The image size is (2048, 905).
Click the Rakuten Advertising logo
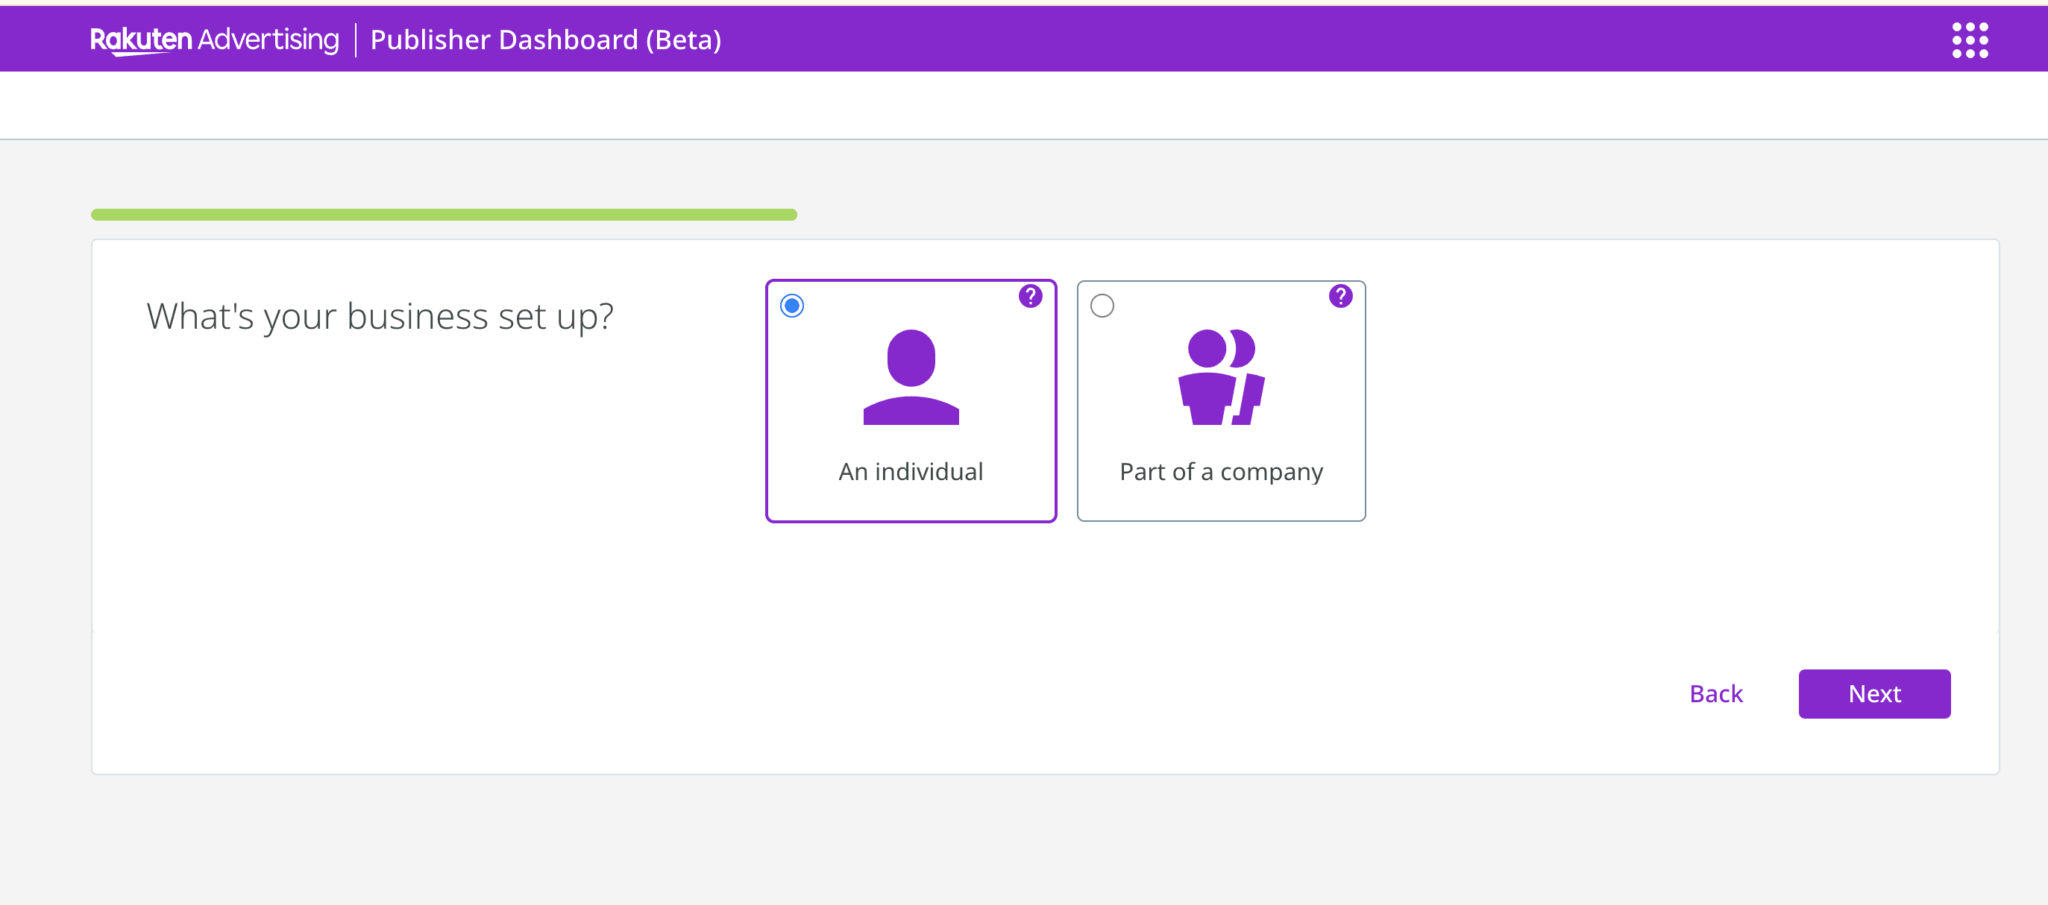click(x=214, y=40)
